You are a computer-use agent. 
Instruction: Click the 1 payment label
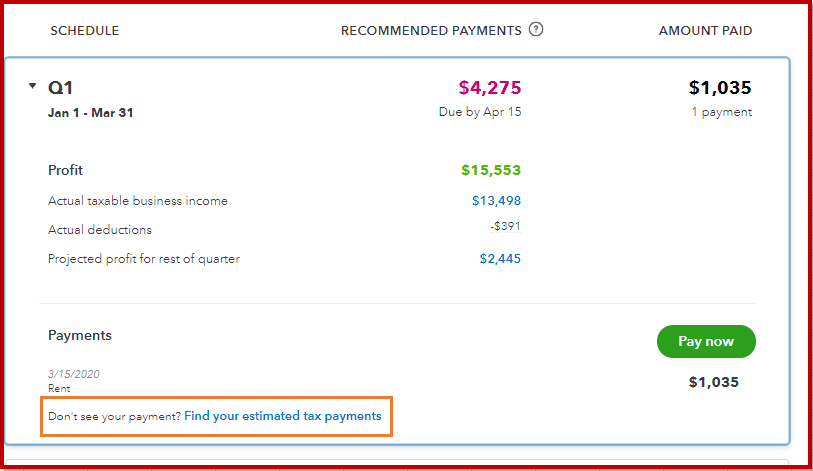click(x=721, y=112)
